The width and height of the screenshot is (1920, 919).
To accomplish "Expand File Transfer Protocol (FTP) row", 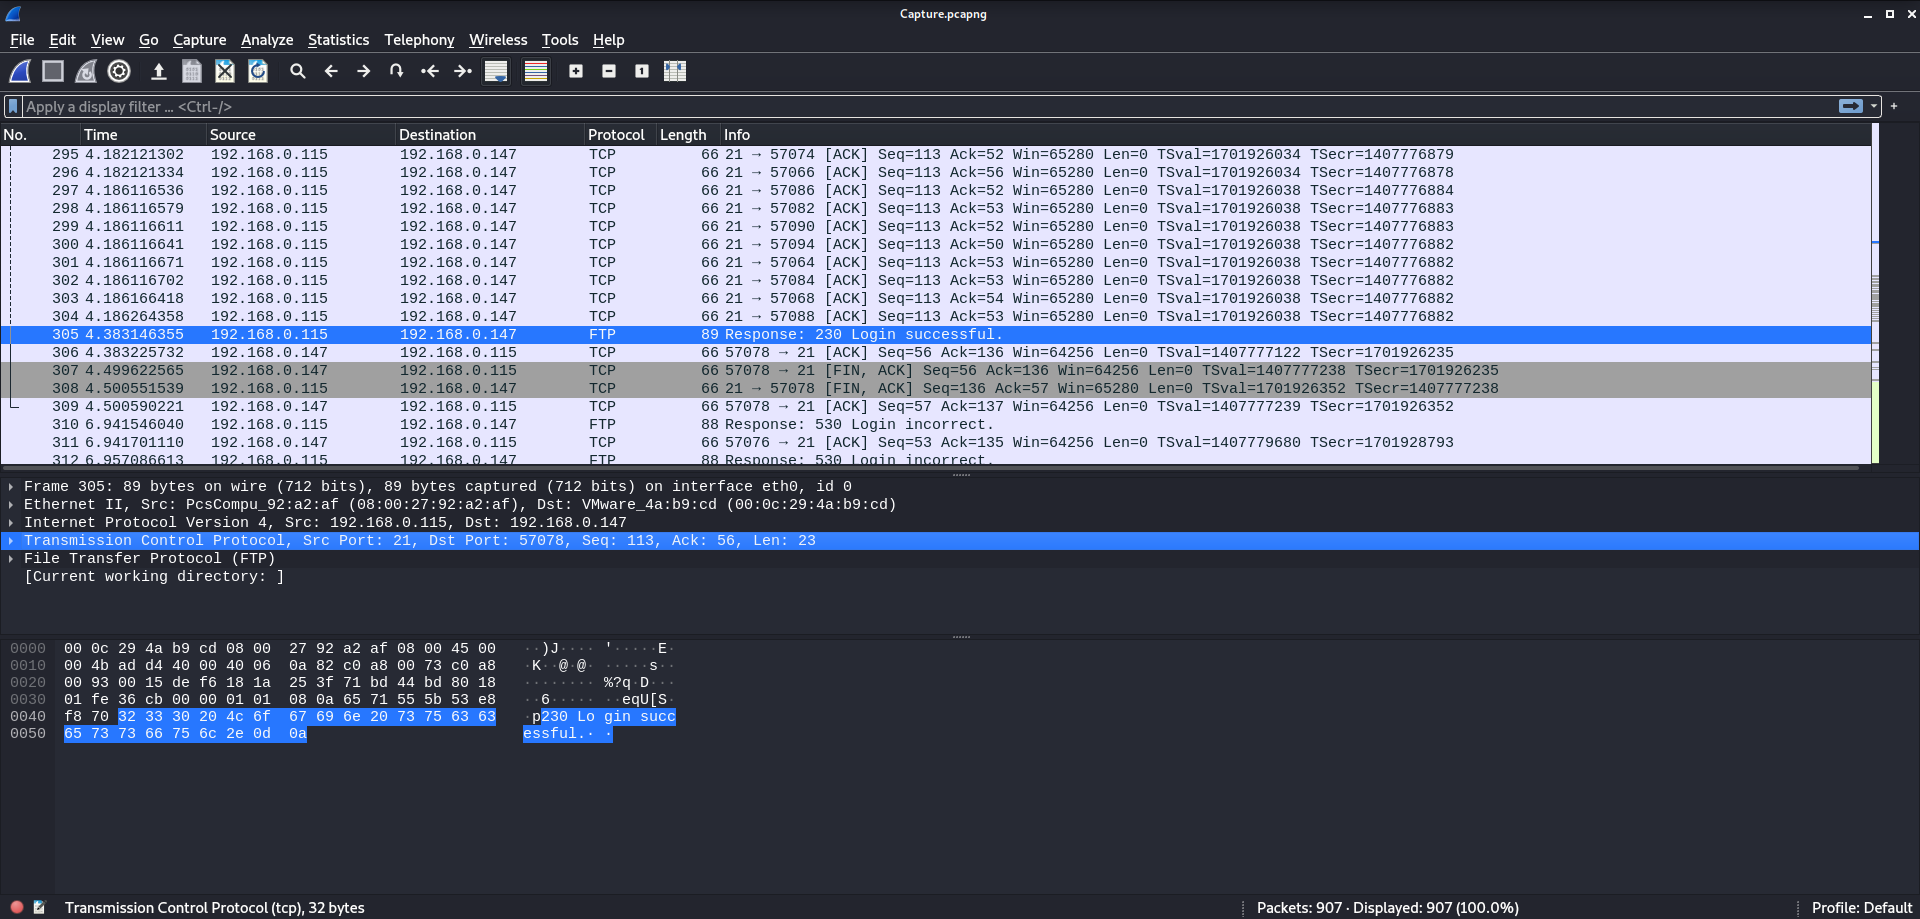I will tap(11, 558).
